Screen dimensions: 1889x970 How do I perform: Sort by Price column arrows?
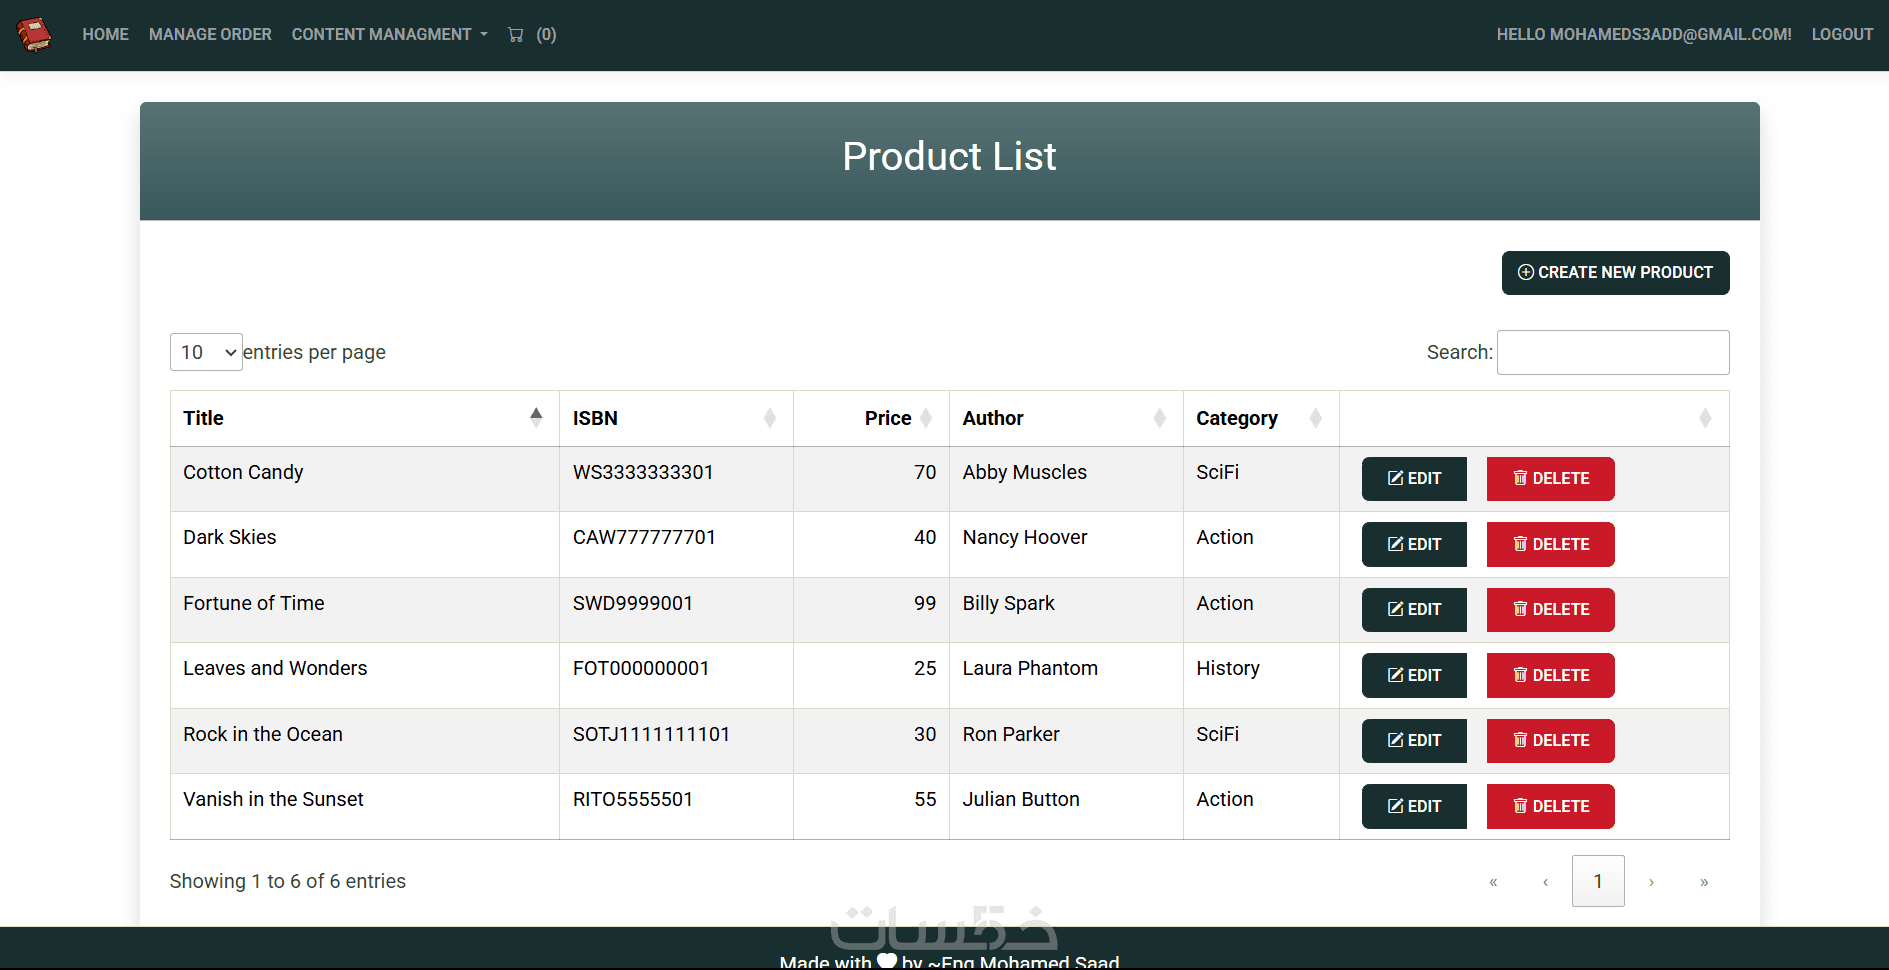(x=926, y=418)
